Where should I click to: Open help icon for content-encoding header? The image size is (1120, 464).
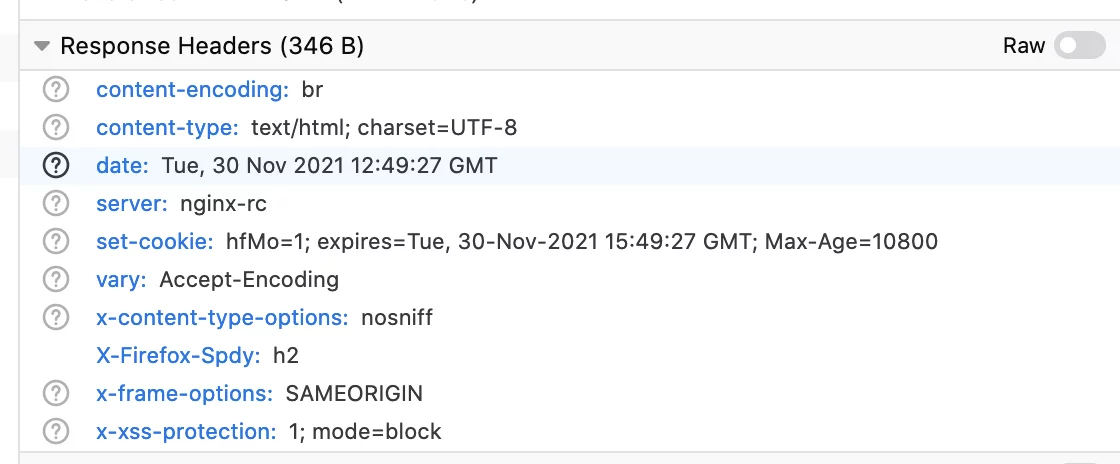click(56, 90)
